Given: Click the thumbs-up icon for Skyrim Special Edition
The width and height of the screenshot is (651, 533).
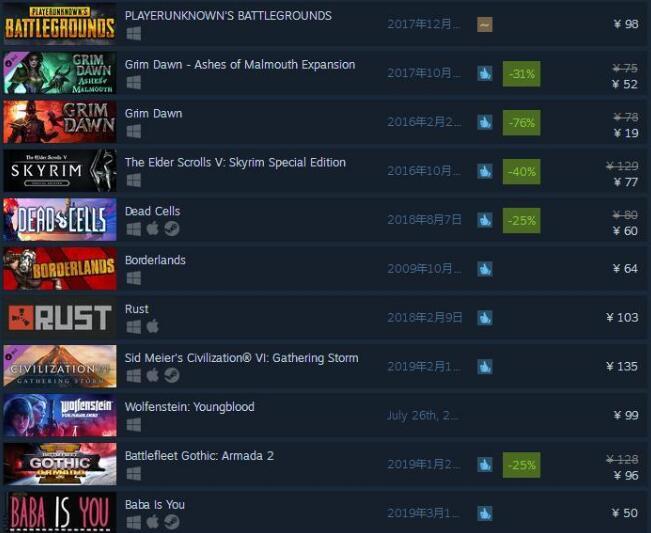Looking at the screenshot, I should tap(485, 171).
